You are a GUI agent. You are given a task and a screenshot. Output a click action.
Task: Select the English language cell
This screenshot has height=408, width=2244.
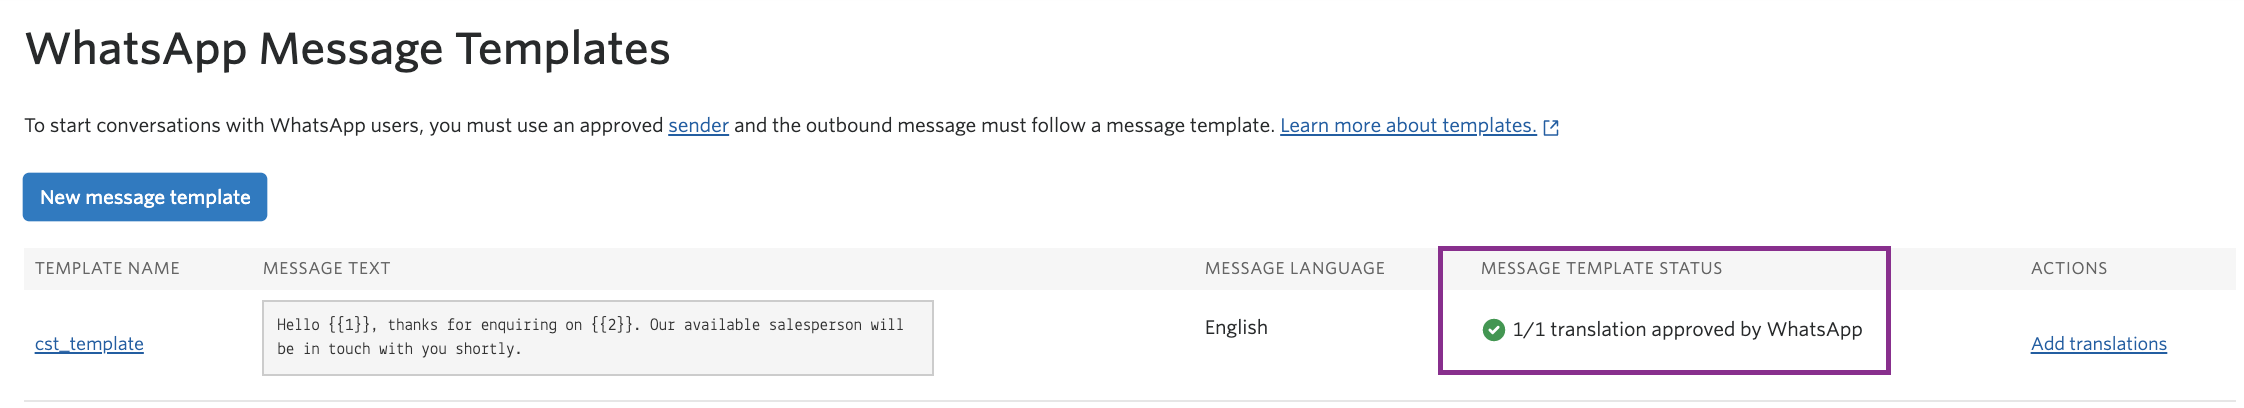tap(1236, 328)
